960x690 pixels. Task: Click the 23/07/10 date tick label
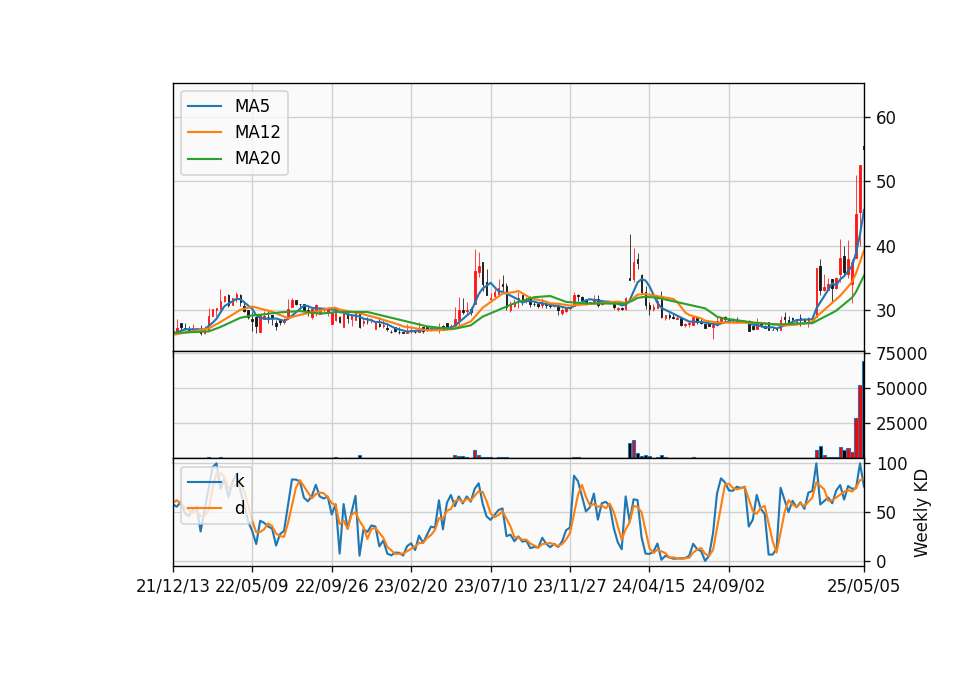490,586
